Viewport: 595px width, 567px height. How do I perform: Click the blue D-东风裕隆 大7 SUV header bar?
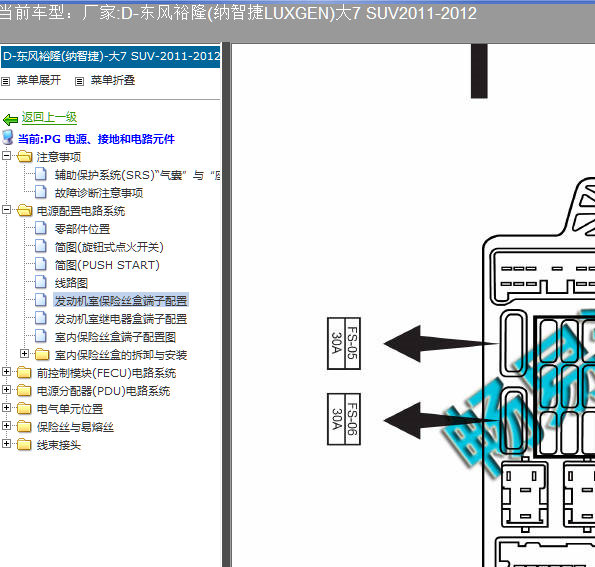[110, 57]
